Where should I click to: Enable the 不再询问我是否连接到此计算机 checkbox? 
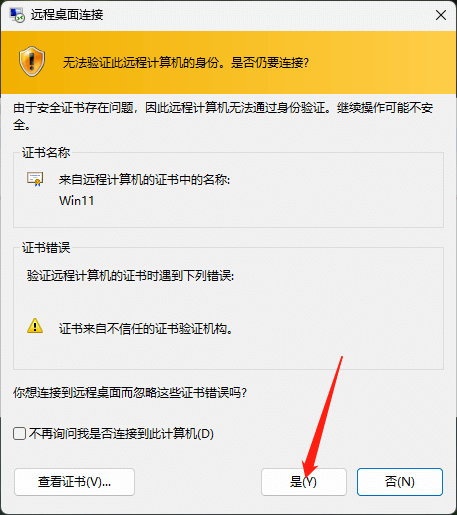[x=20, y=434]
